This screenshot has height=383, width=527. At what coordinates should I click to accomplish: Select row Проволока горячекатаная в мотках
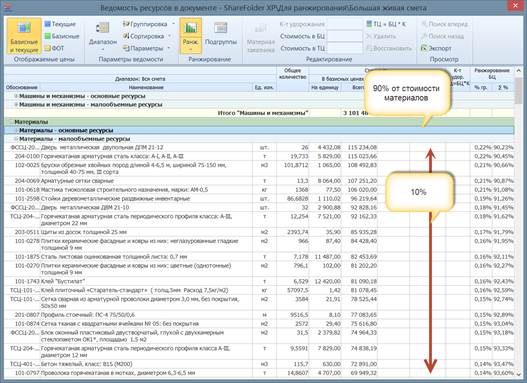click(x=259, y=373)
